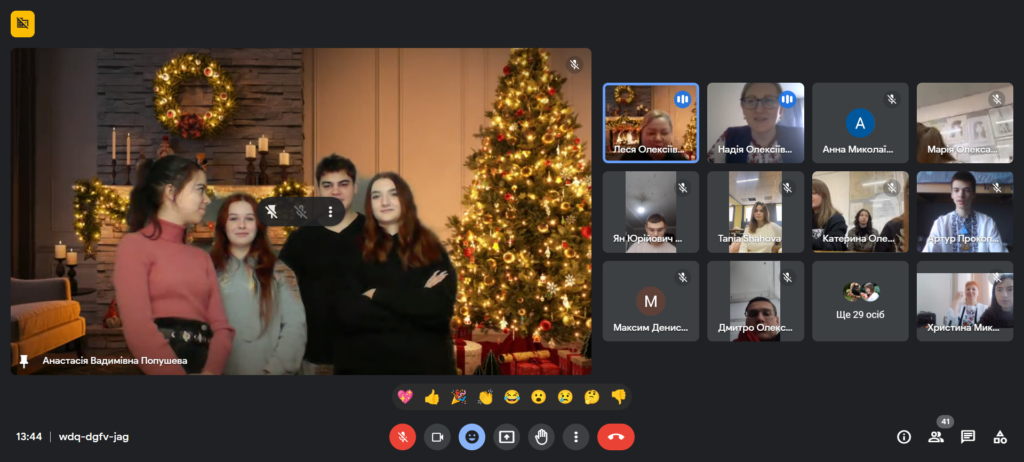Open meeting details info
The width and height of the screenshot is (1024, 462).
pos(904,437)
